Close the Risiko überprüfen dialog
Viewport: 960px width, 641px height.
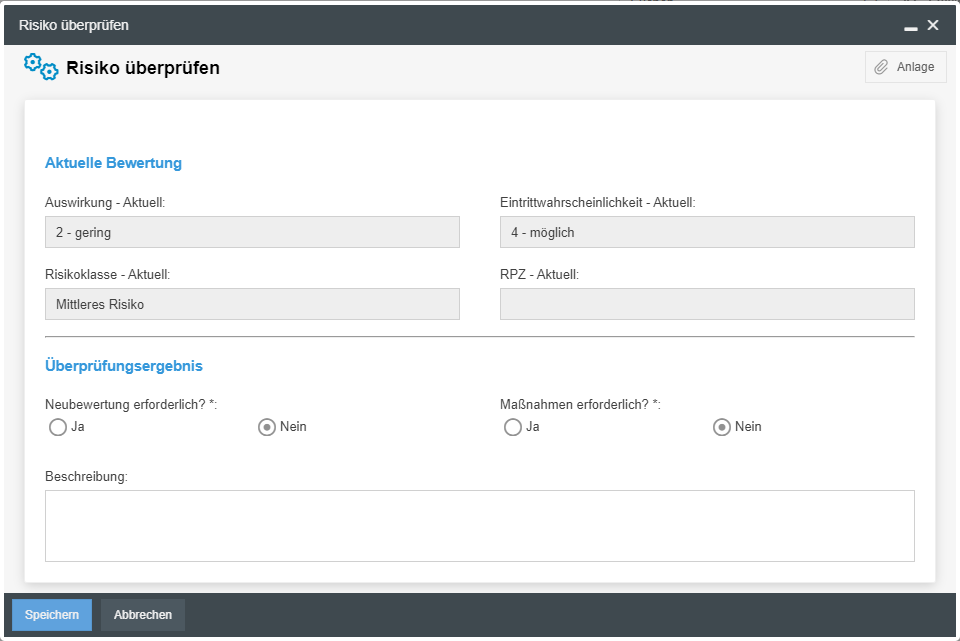pyautogui.click(x=933, y=25)
